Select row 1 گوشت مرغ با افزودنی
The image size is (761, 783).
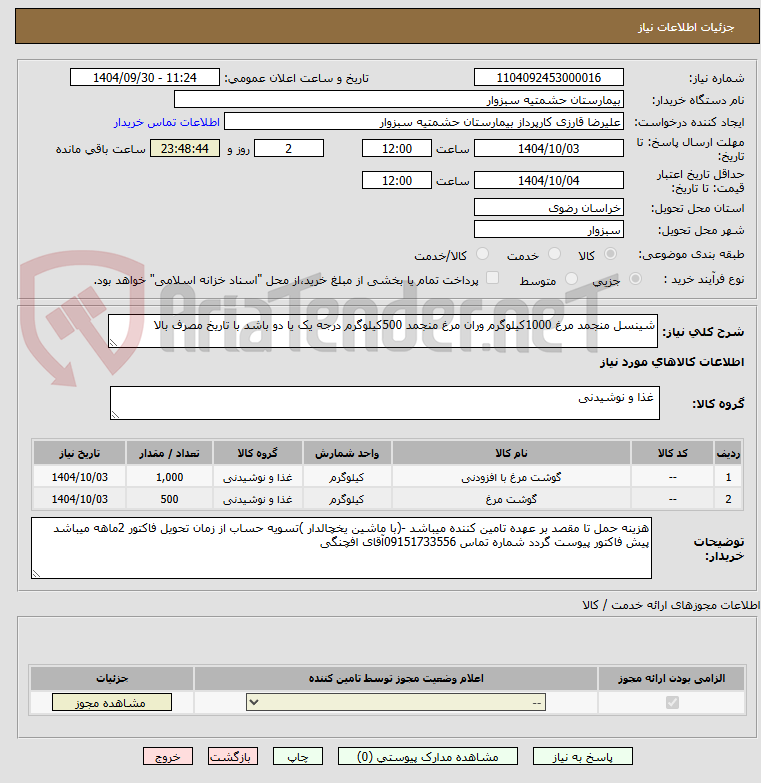(x=387, y=477)
